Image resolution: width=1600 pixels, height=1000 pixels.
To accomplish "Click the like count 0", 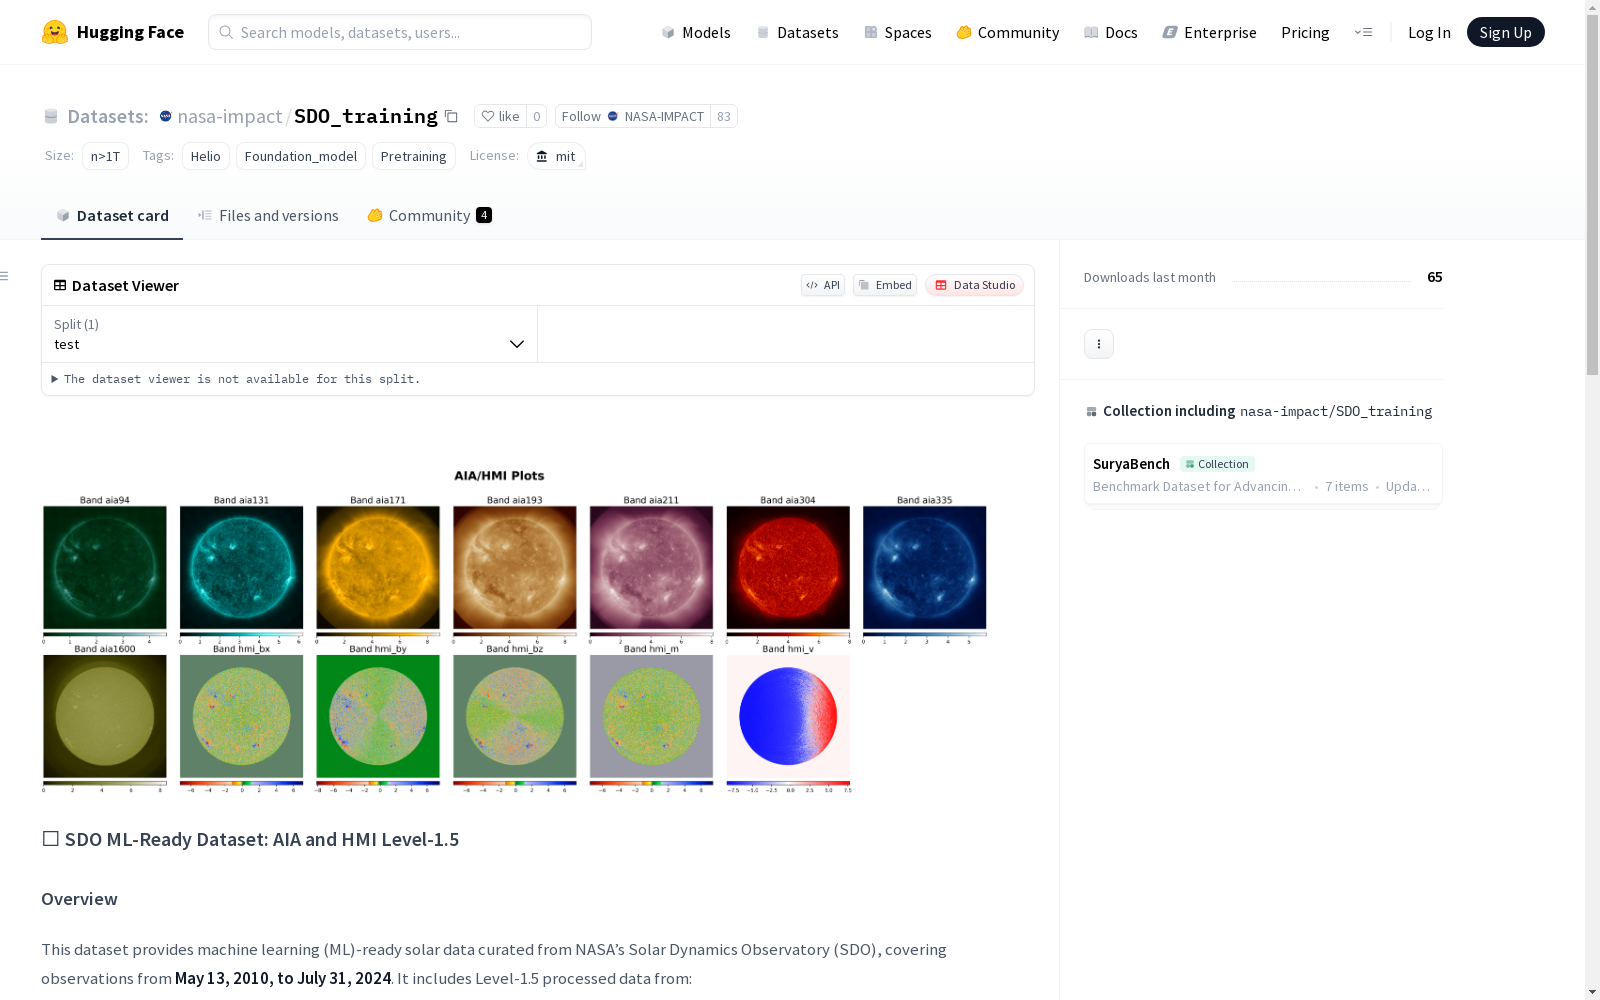I will click(x=537, y=116).
